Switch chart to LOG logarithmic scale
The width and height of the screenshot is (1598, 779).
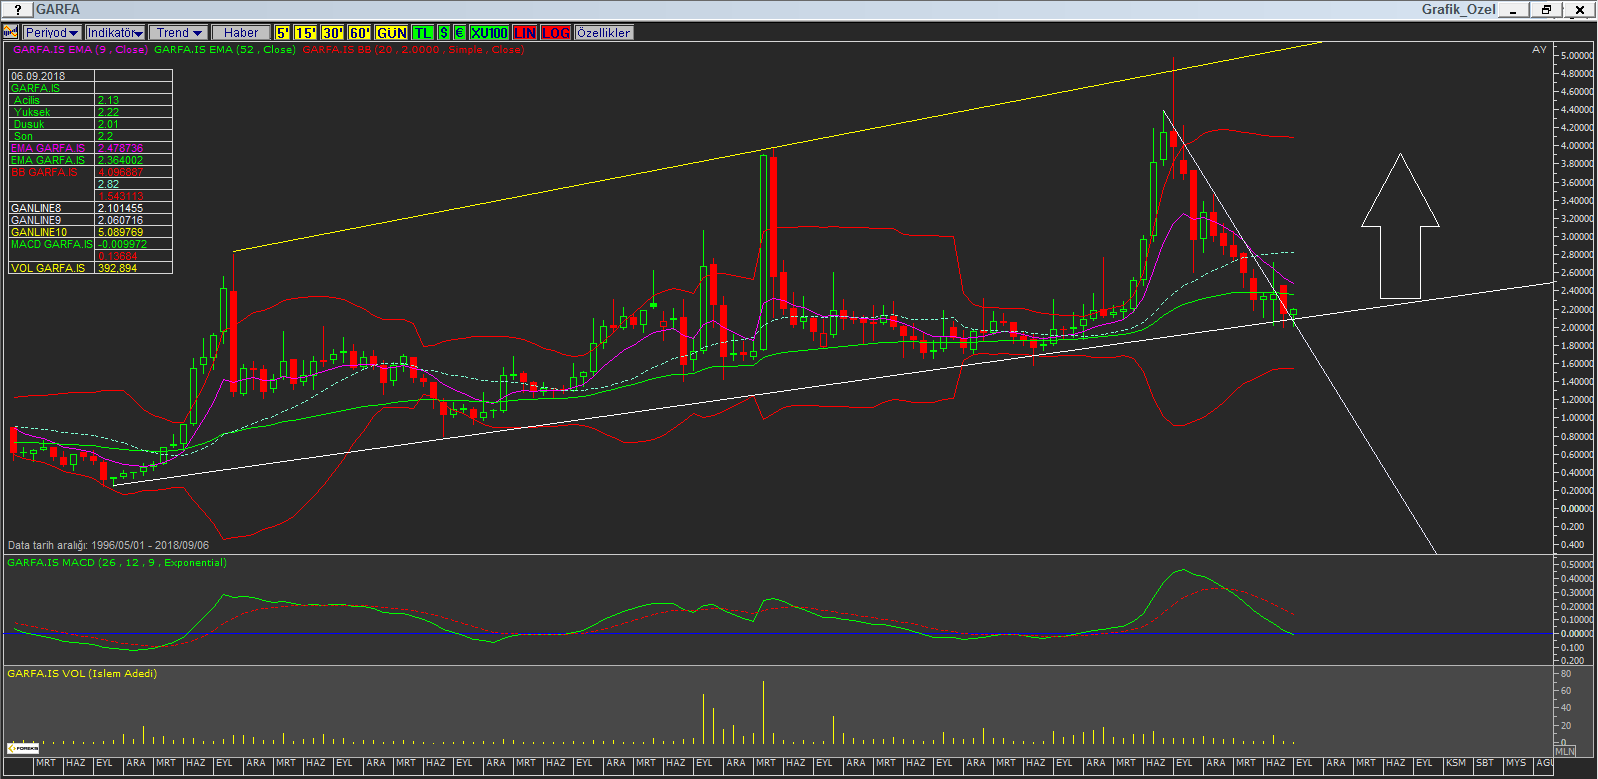[x=556, y=33]
